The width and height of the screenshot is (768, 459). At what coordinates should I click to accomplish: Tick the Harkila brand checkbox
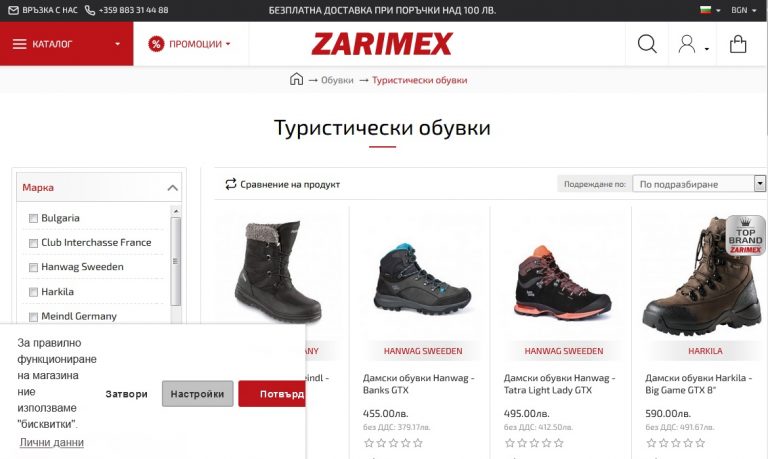(33, 292)
